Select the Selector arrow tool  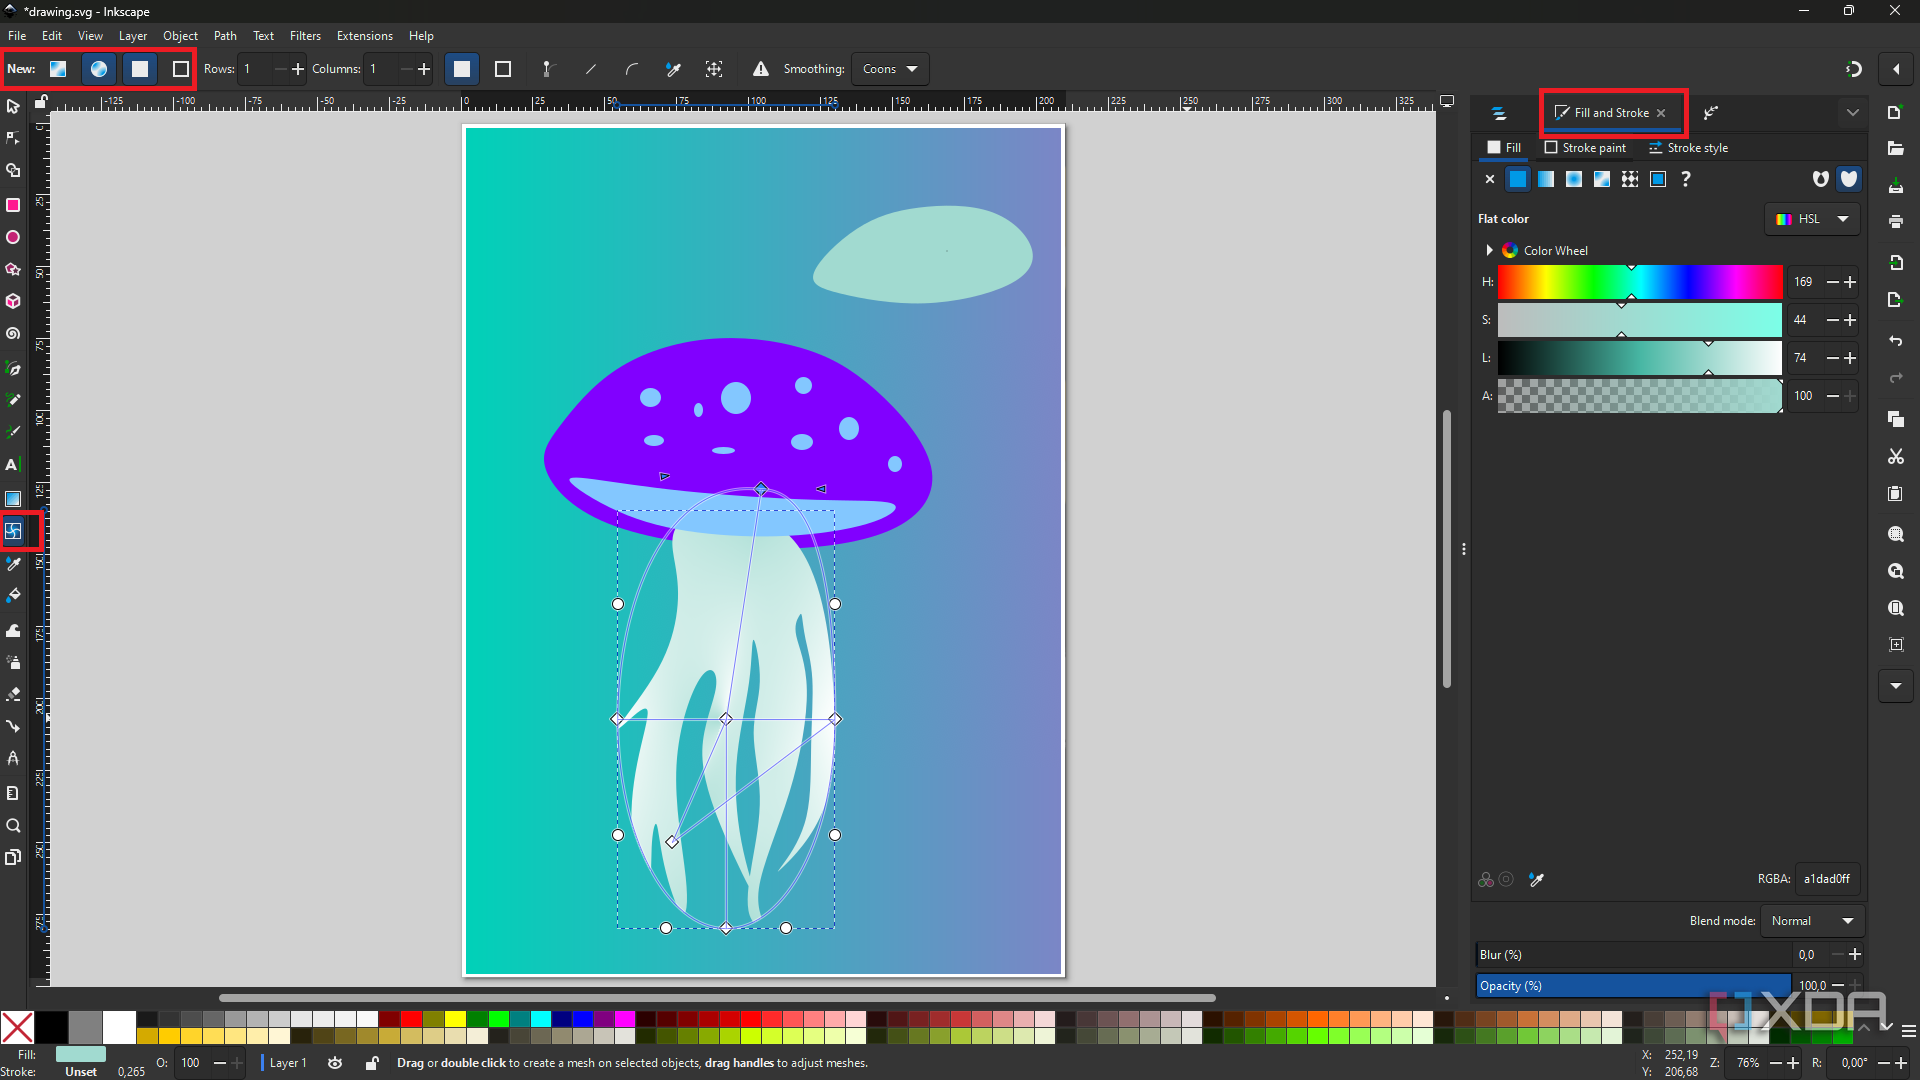13,106
